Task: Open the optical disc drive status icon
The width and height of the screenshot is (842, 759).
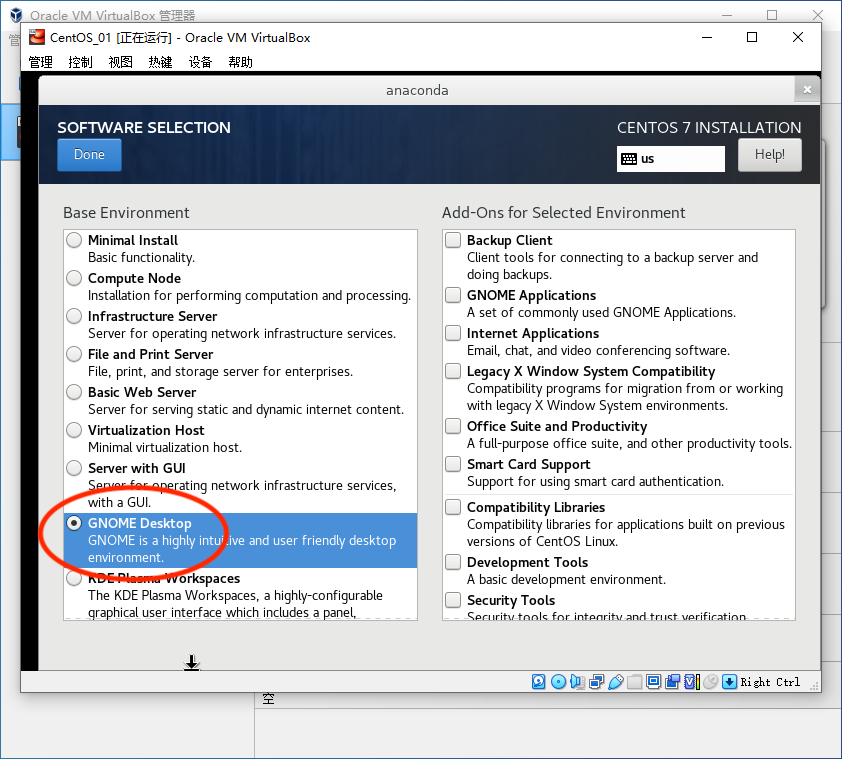Action: [558, 682]
